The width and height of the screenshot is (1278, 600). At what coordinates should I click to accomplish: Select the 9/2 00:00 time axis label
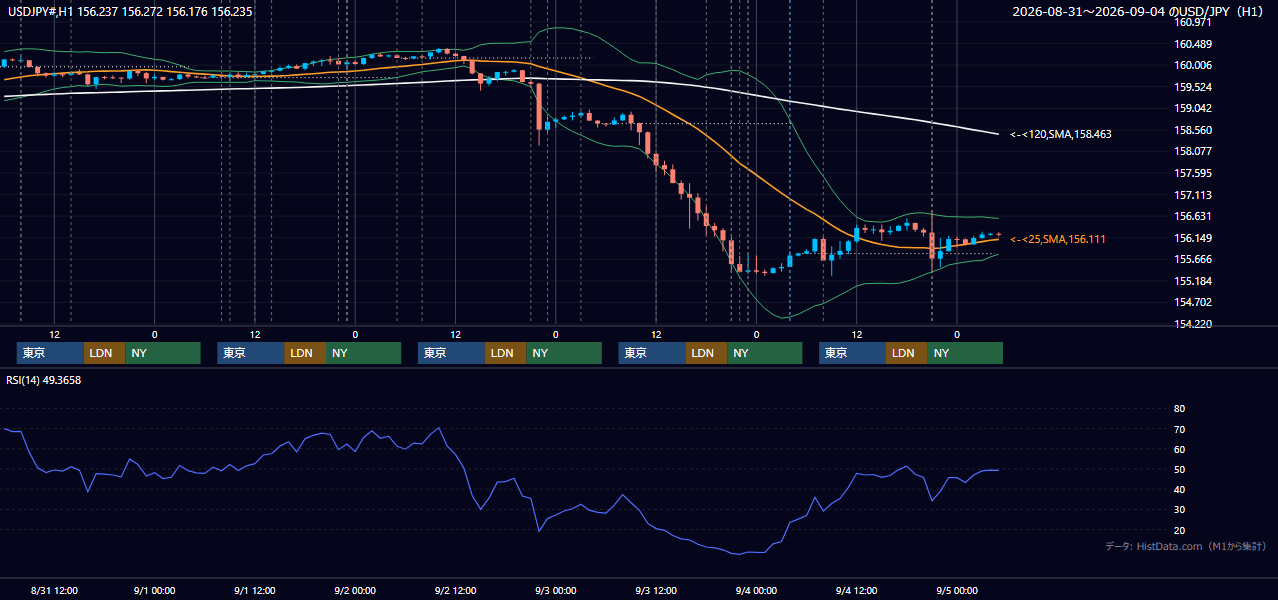[x=355, y=591]
